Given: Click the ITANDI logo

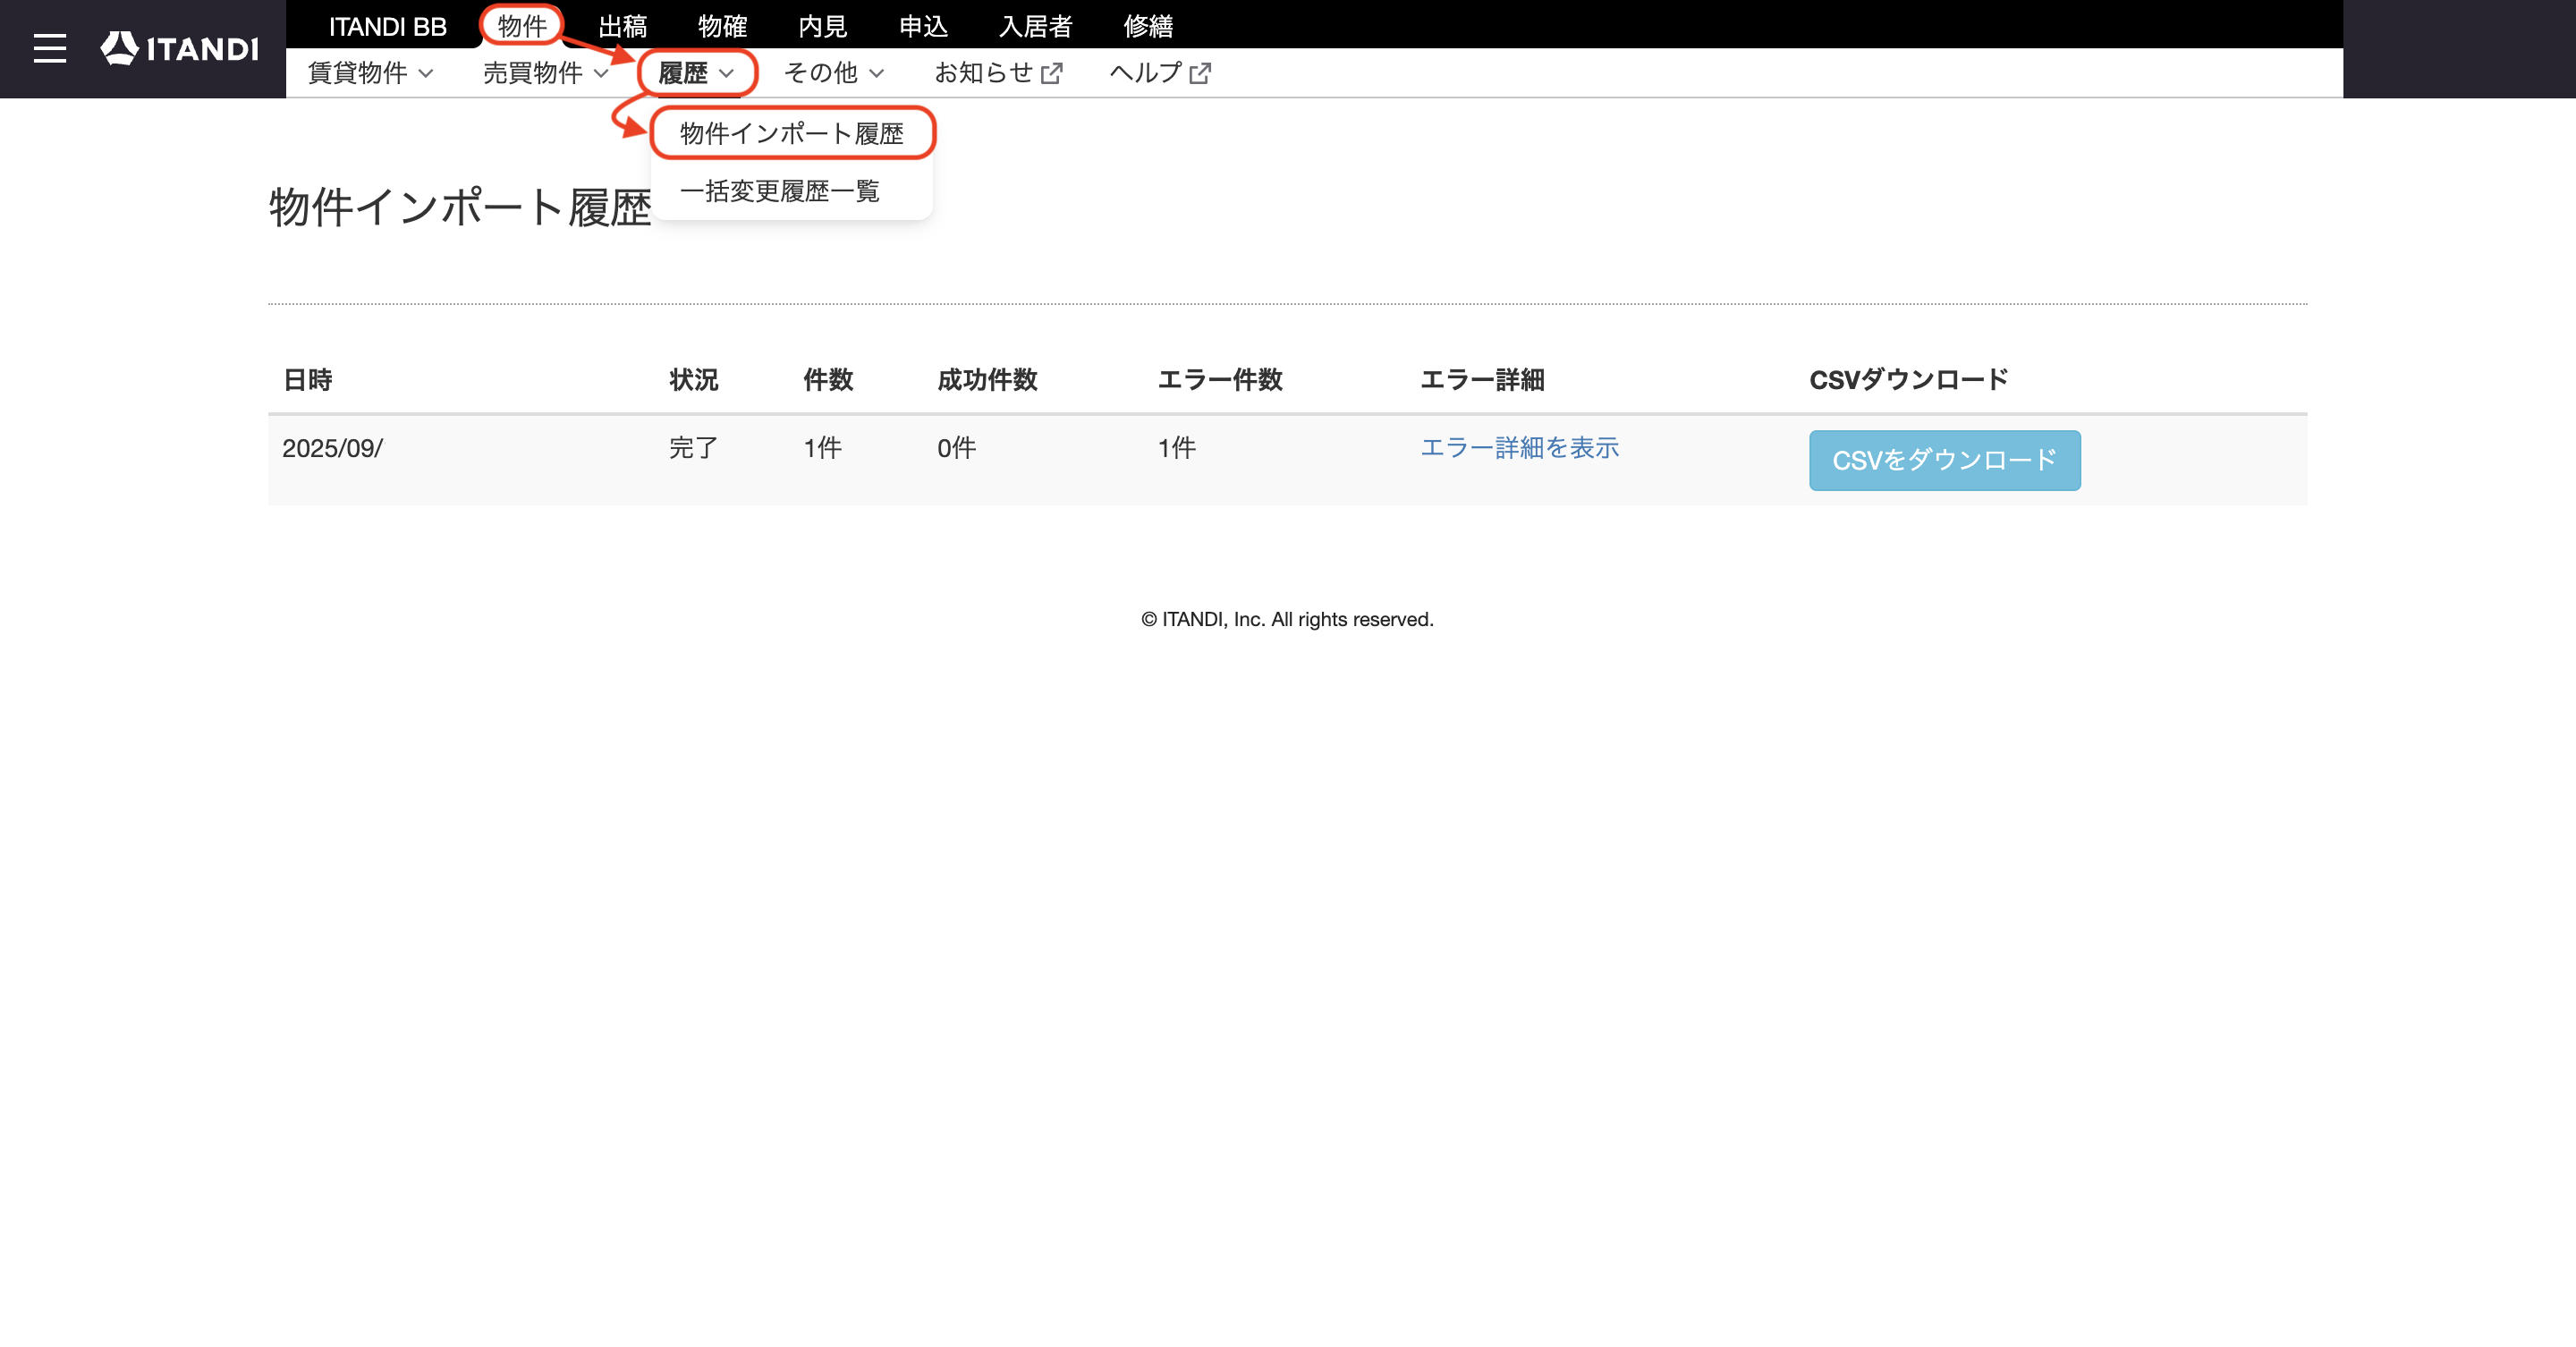Looking at the screenshot, I should (x=180, y=48).
